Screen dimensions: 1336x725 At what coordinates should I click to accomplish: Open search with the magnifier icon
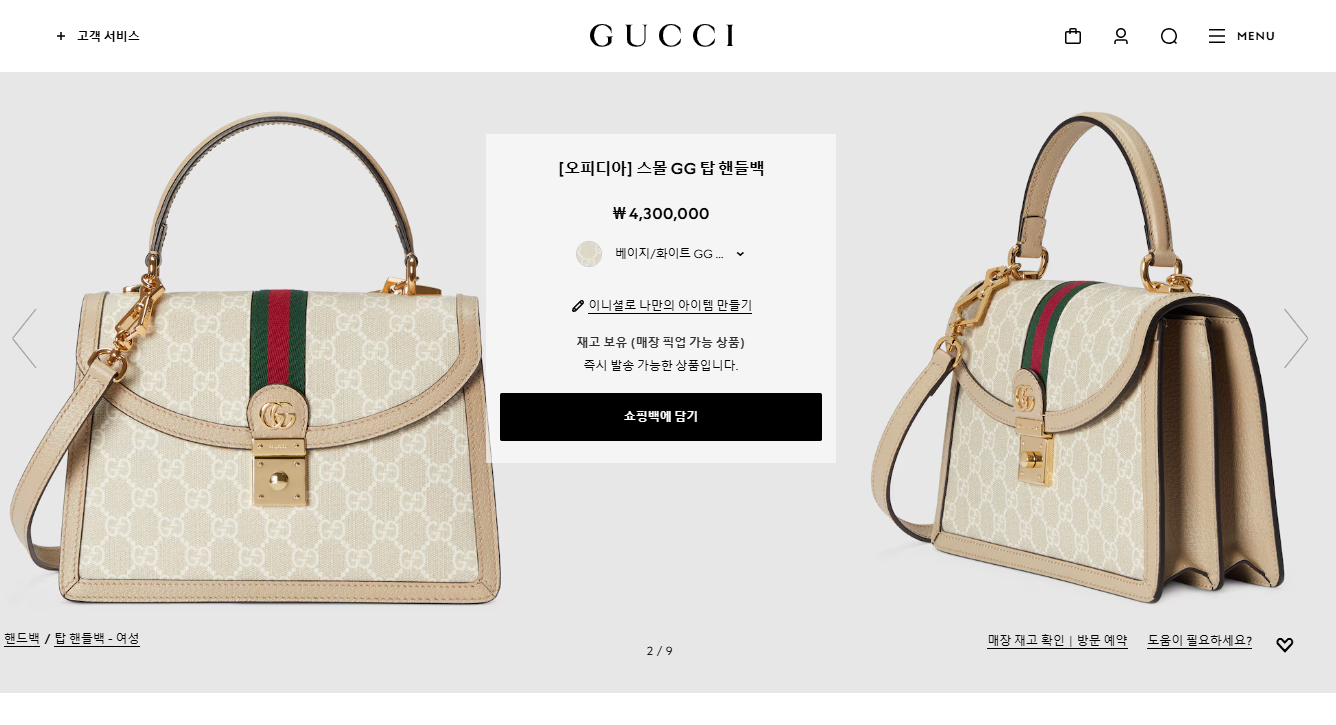pos(1169,36)
